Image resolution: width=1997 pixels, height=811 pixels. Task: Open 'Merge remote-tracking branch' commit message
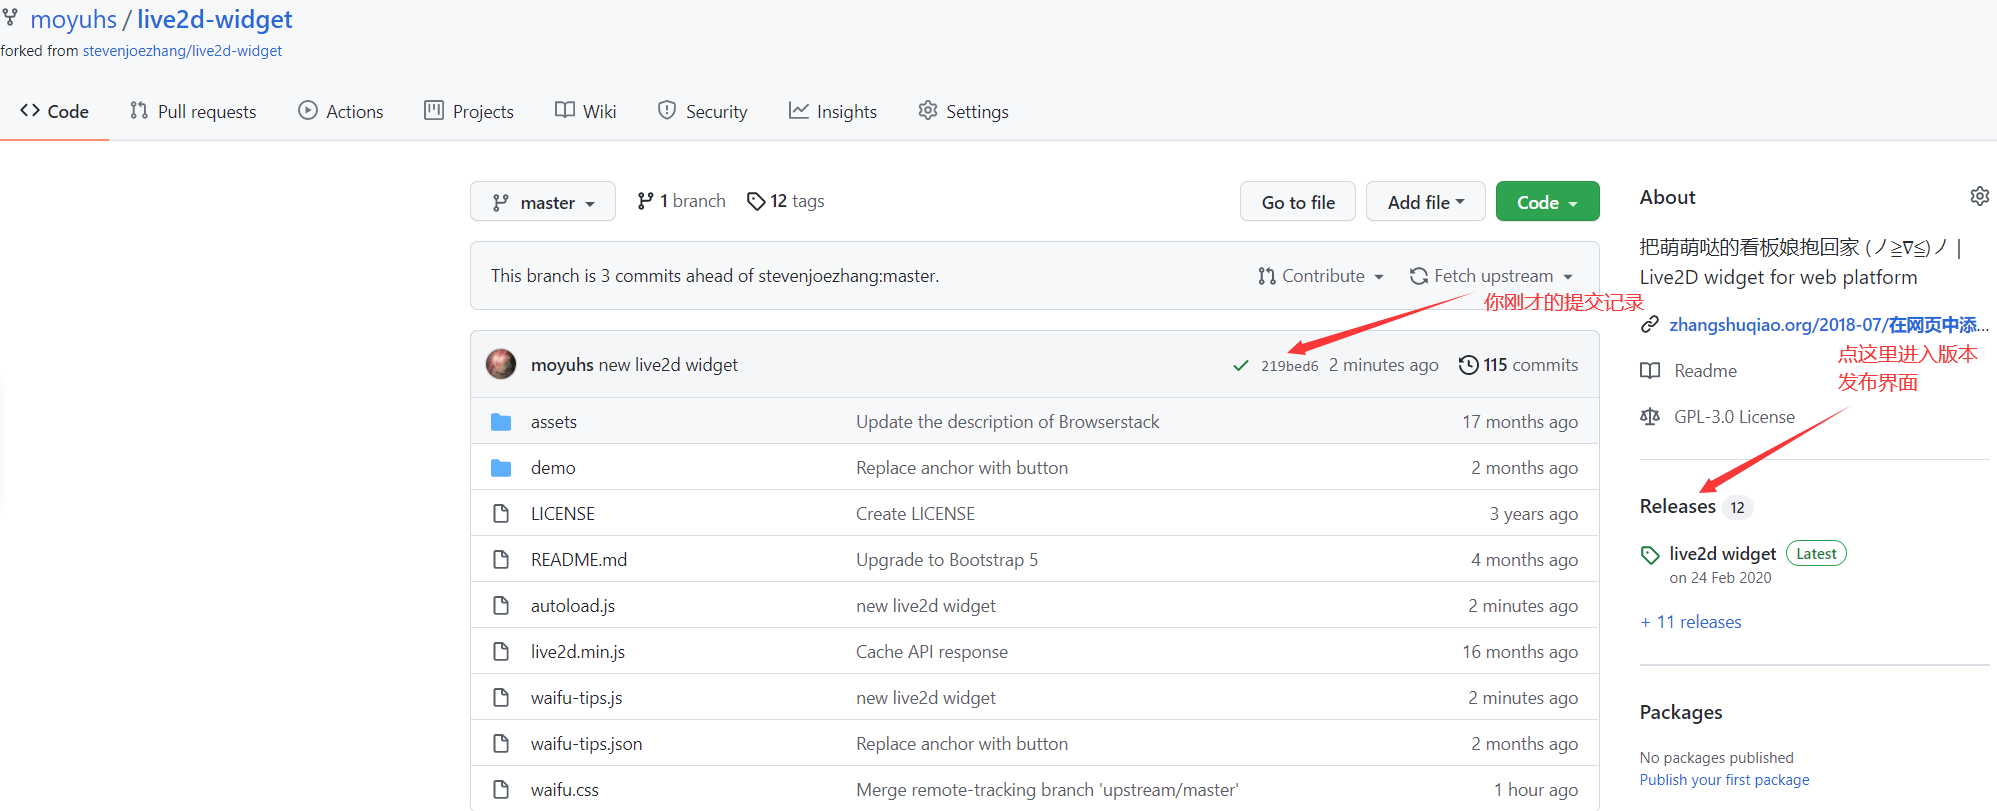1047,790
